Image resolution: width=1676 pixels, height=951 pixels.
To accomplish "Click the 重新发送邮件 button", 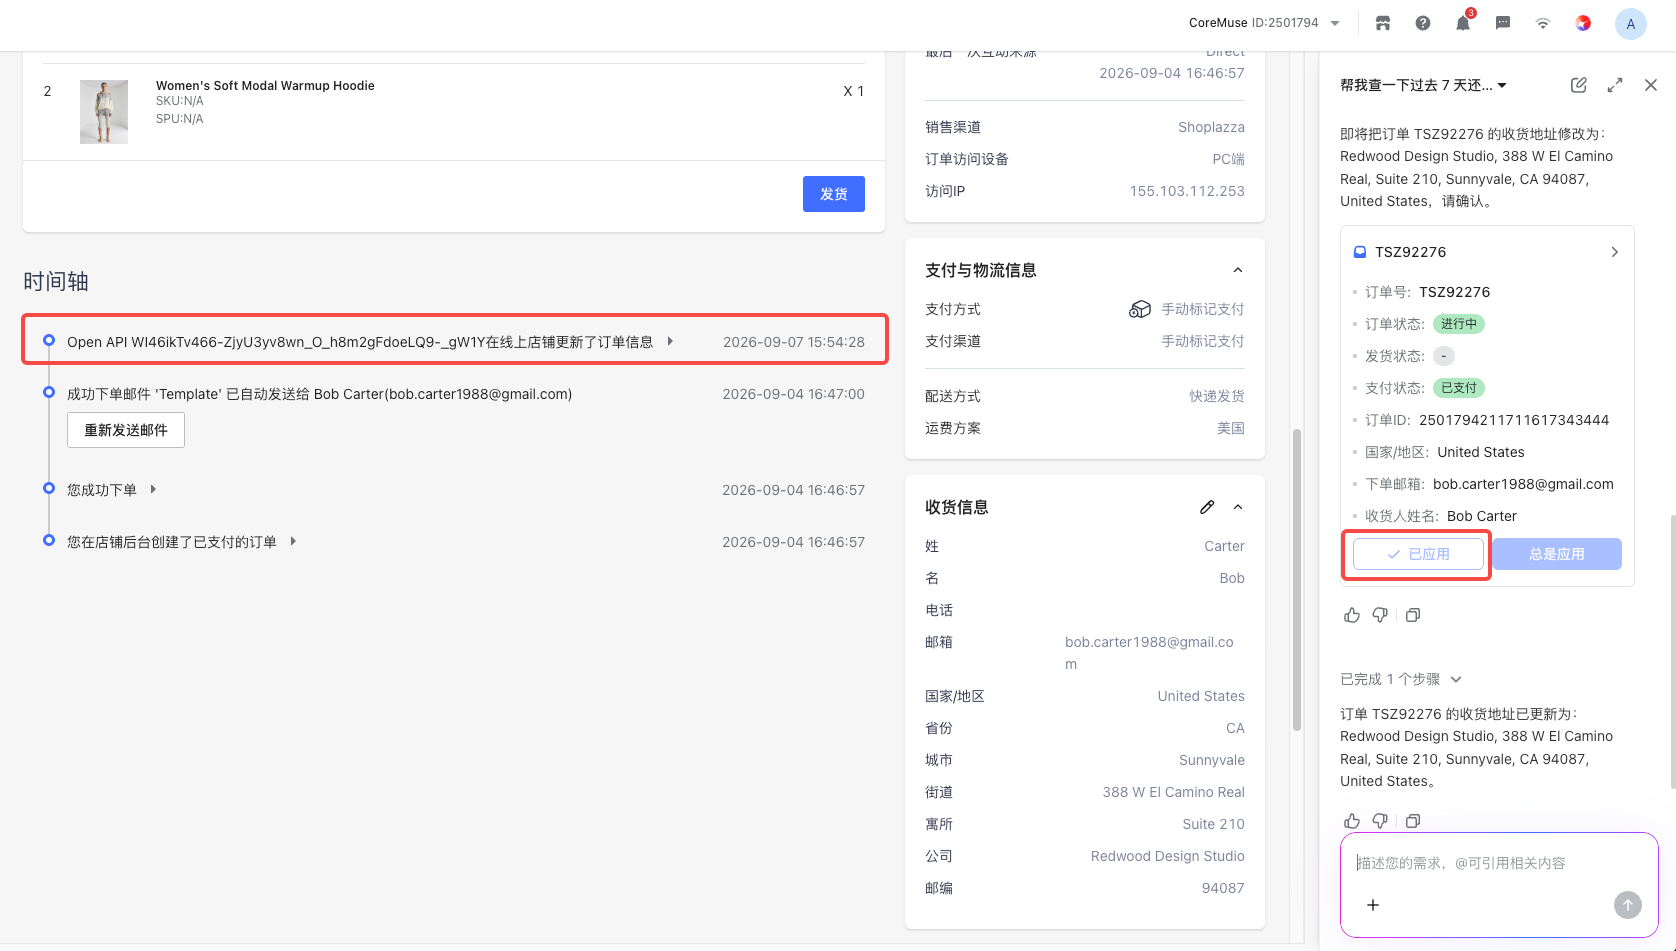I will [x=126, y=430].
